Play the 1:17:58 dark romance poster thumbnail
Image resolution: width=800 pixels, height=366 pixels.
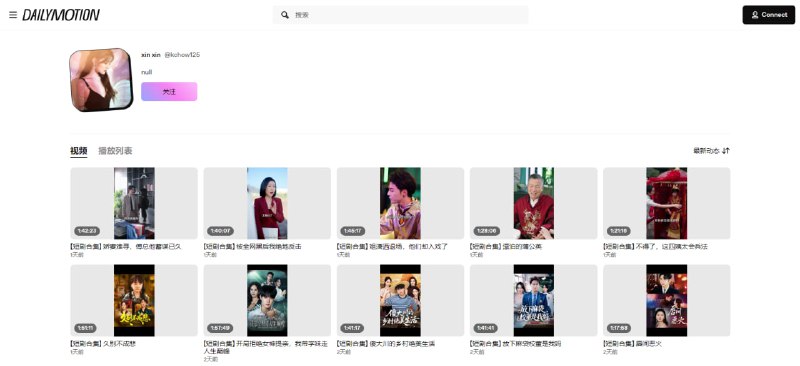666,300
